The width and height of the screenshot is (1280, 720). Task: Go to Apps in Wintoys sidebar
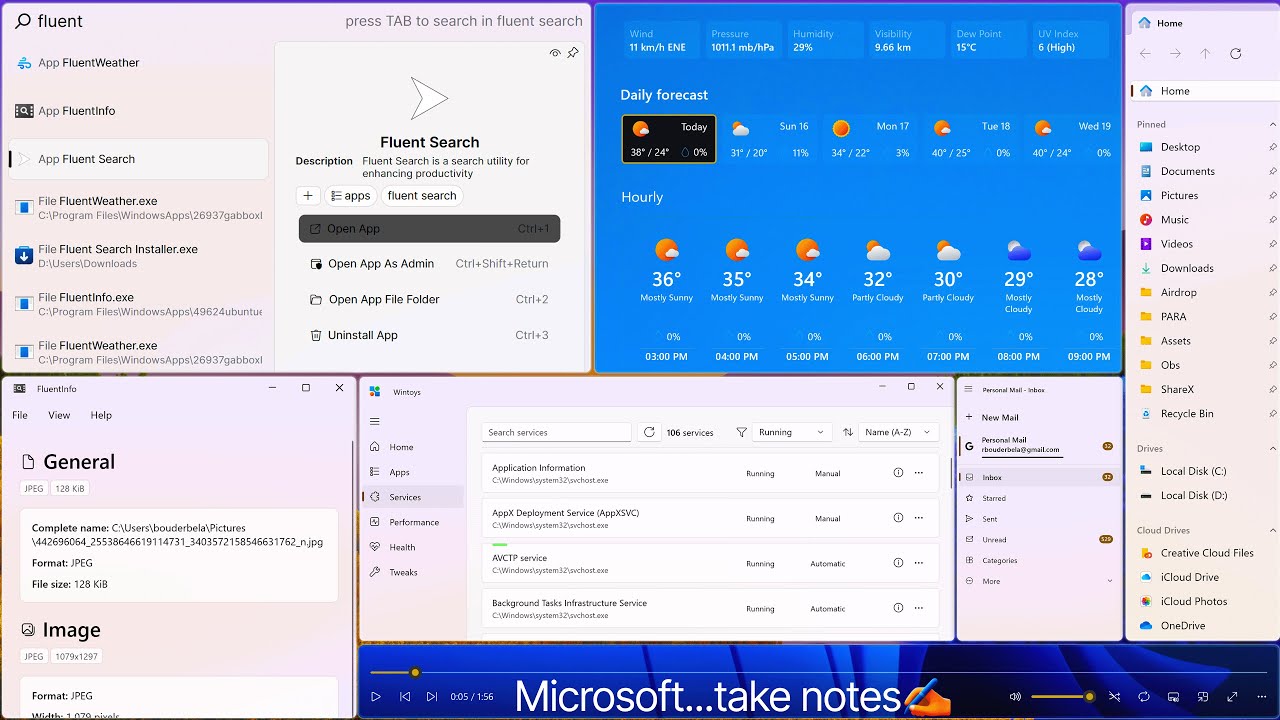412,472
